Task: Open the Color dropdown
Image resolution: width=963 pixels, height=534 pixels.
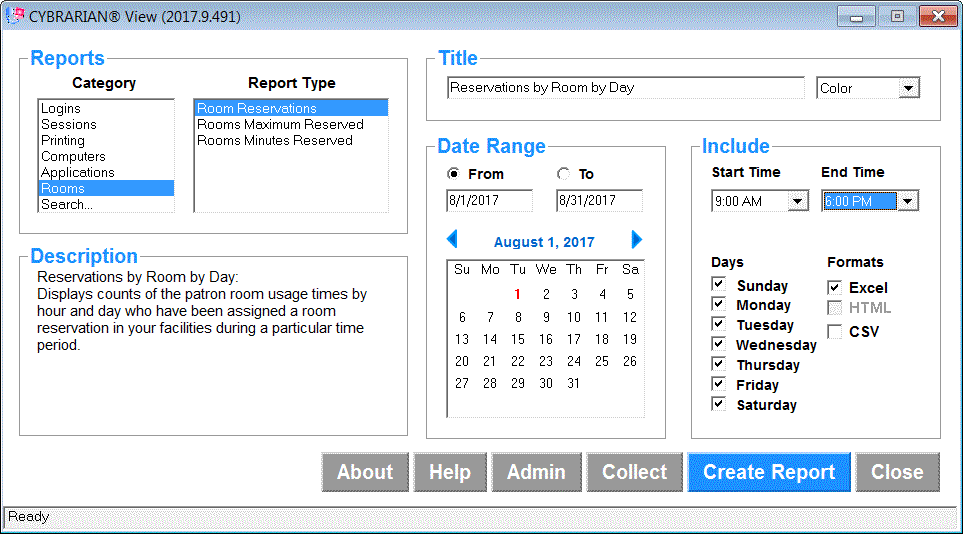Action: (x=908, y=88)
